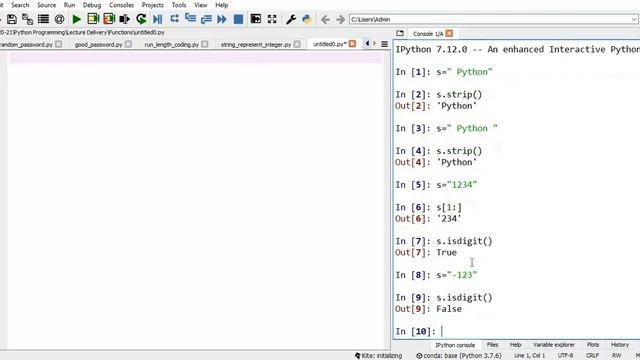
Task: Click the CRLF line ending status entry
Action: pos(592,356)
